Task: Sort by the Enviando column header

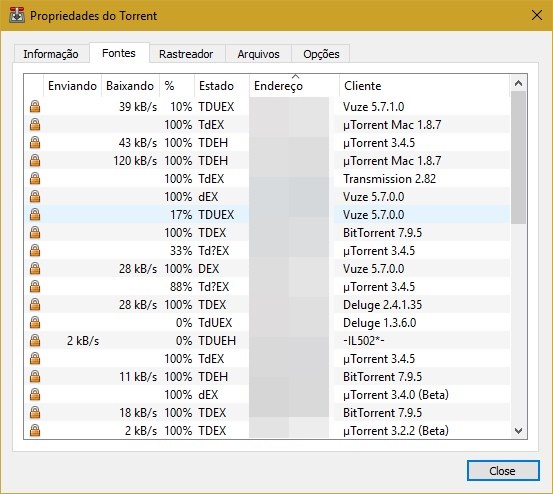Action: (72, 86)
